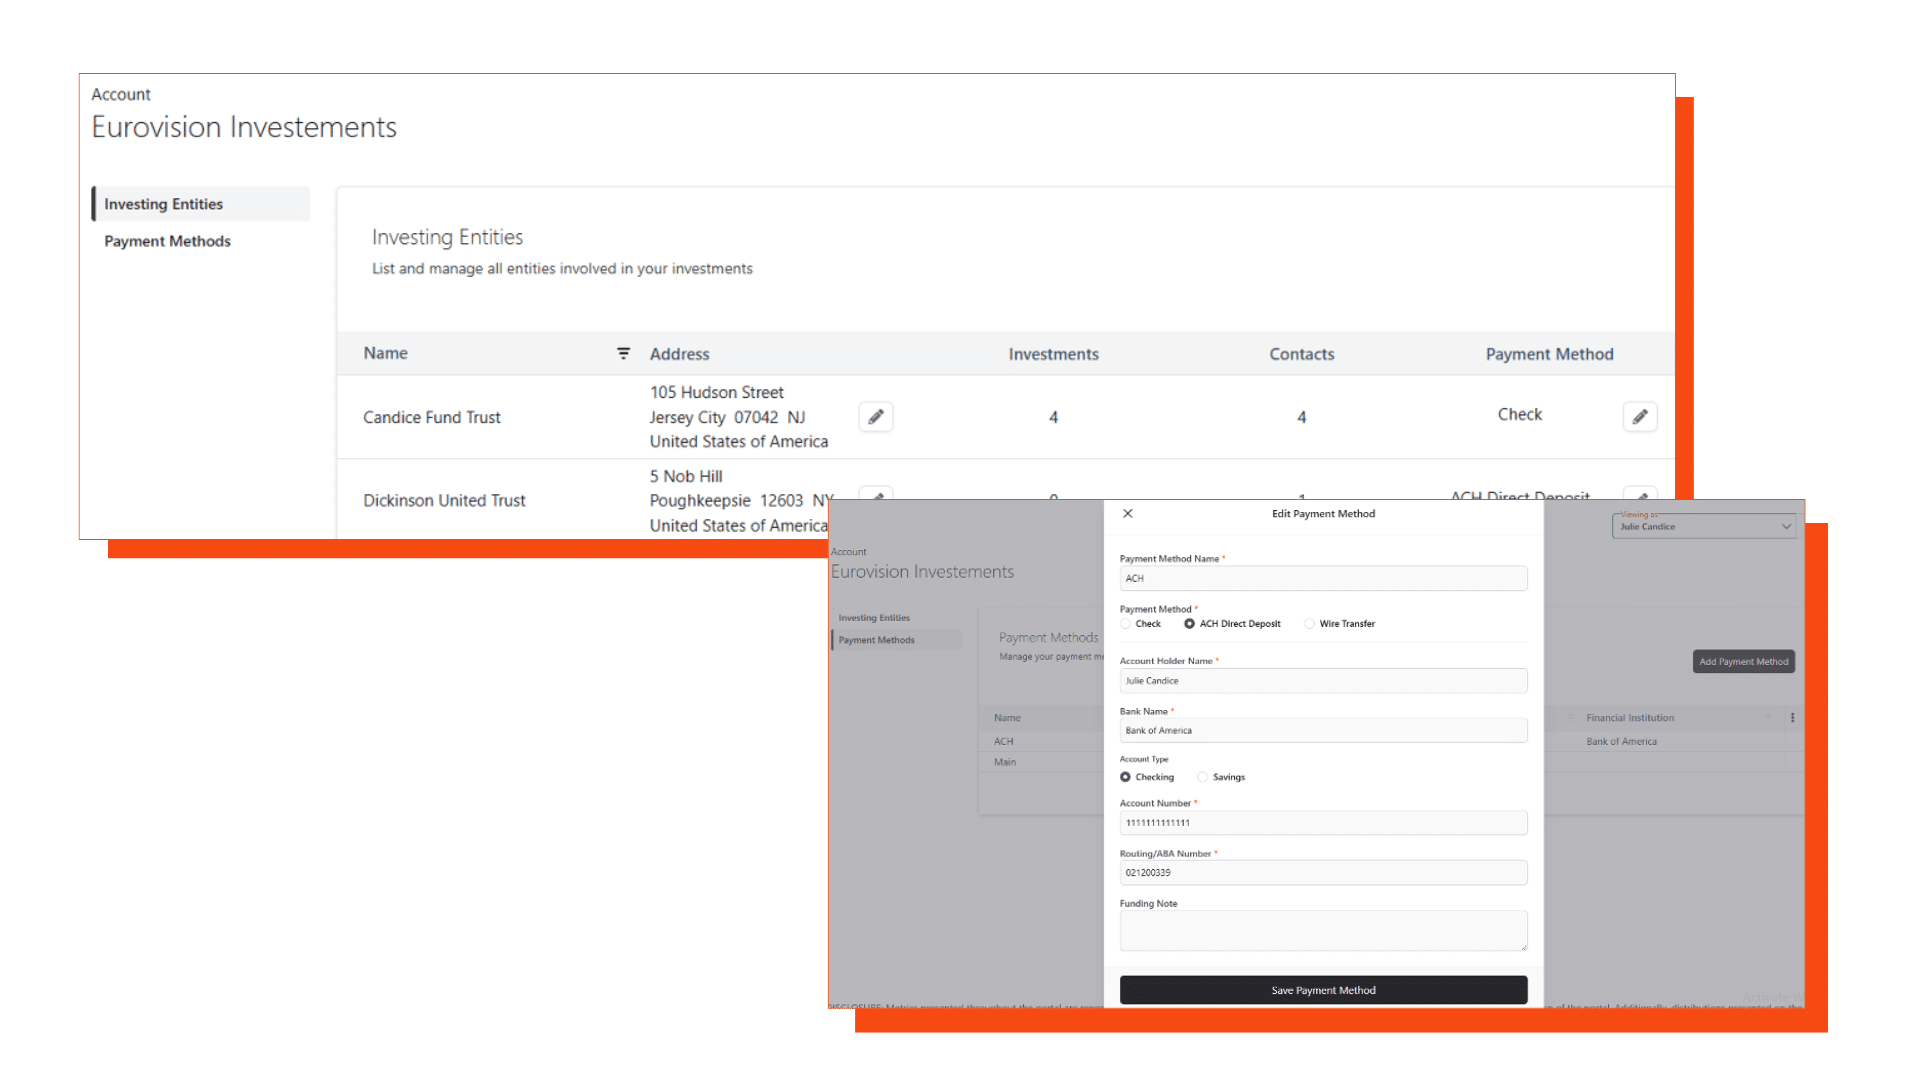The width and height of the screenshot is (1920, 1080).
Task: Select Wire Transfer radio option
Action: pos(1309,624)
